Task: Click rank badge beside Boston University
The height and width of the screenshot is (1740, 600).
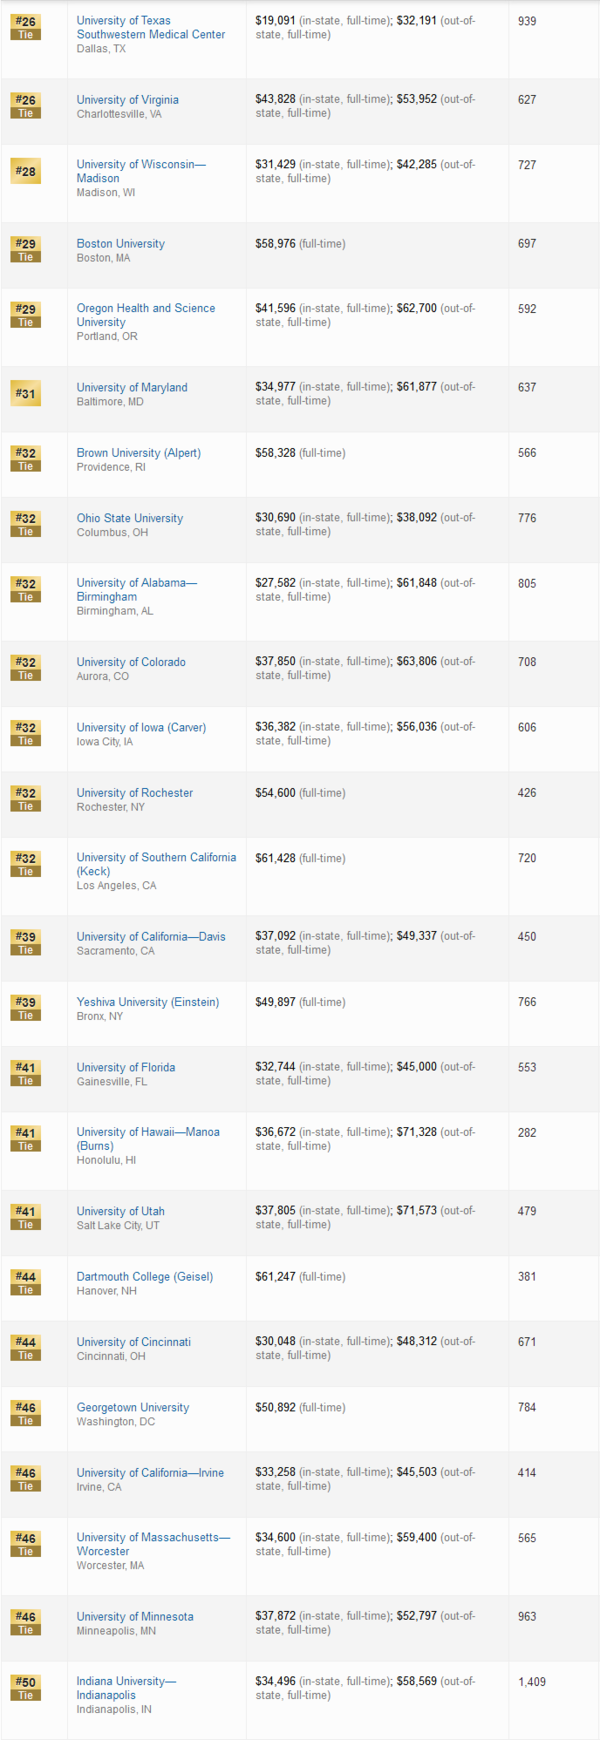Action: [x=26, y=249]
